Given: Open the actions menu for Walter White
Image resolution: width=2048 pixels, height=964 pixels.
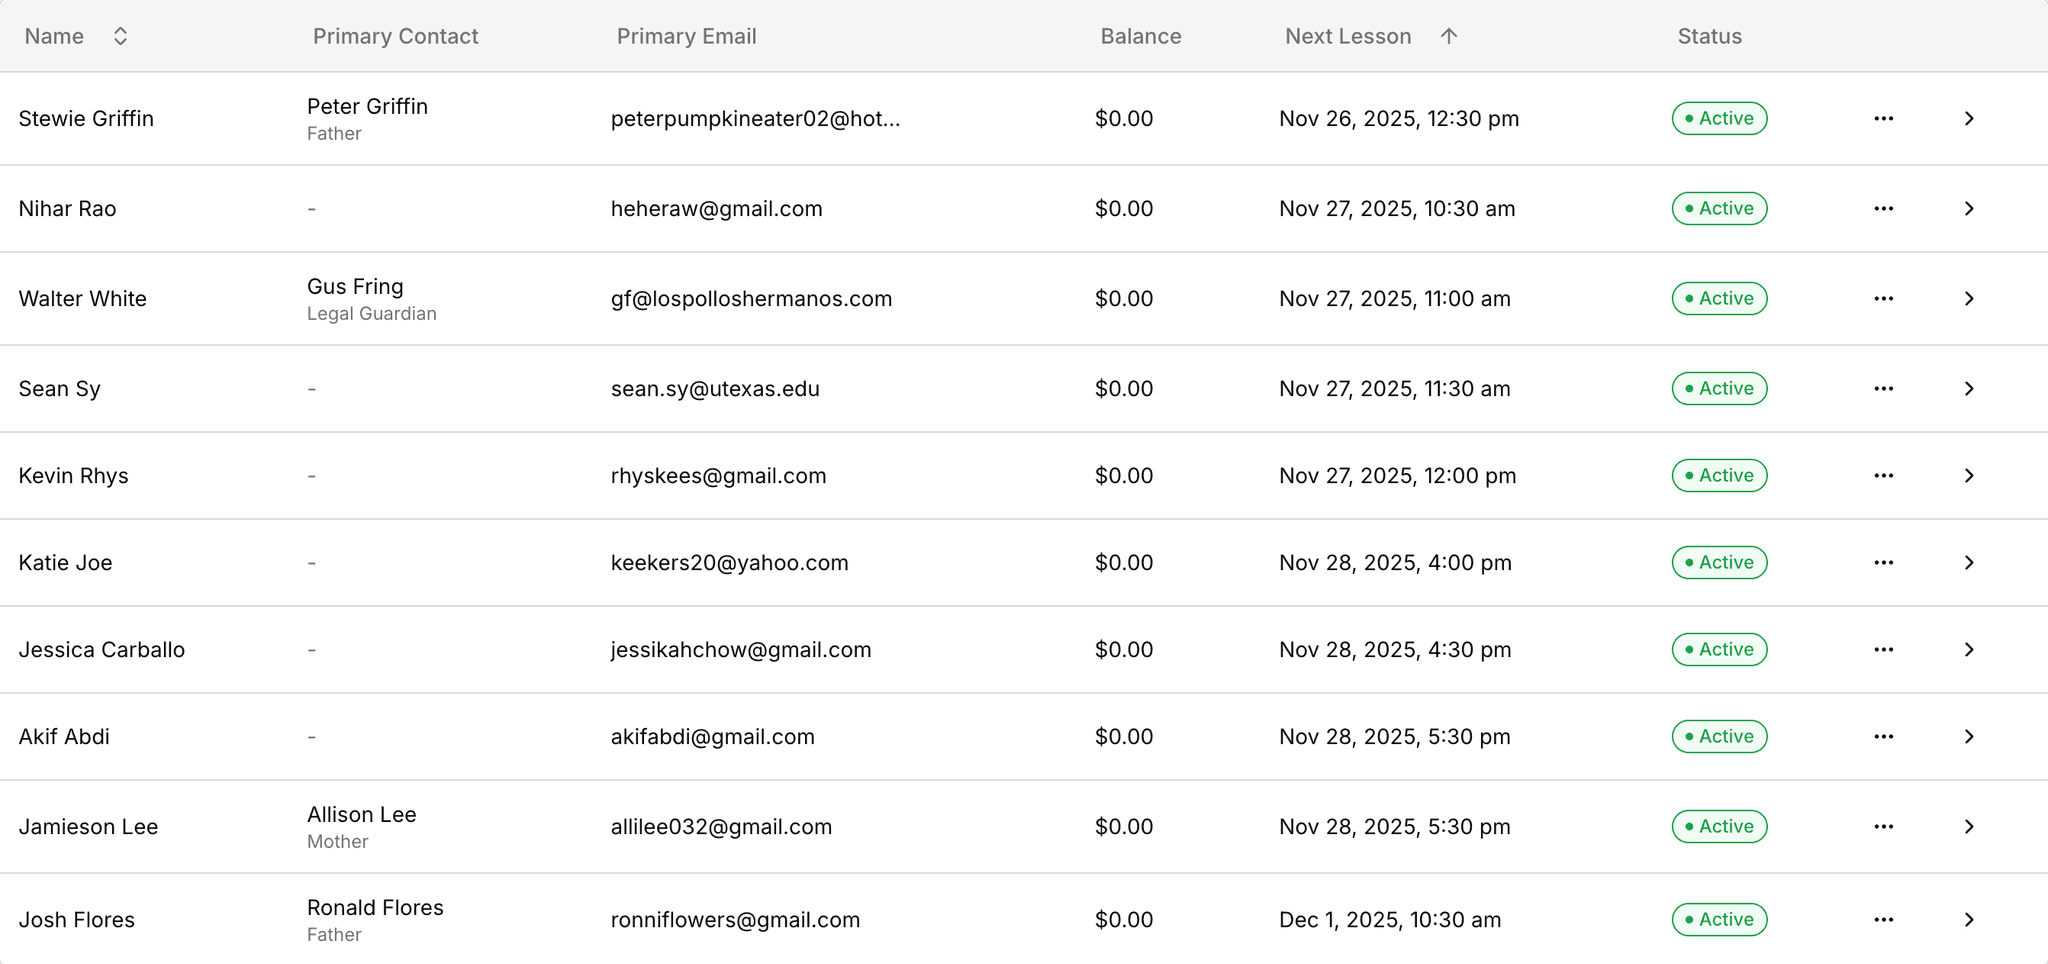Looking at the screenshot, I should click(1883, 299).
